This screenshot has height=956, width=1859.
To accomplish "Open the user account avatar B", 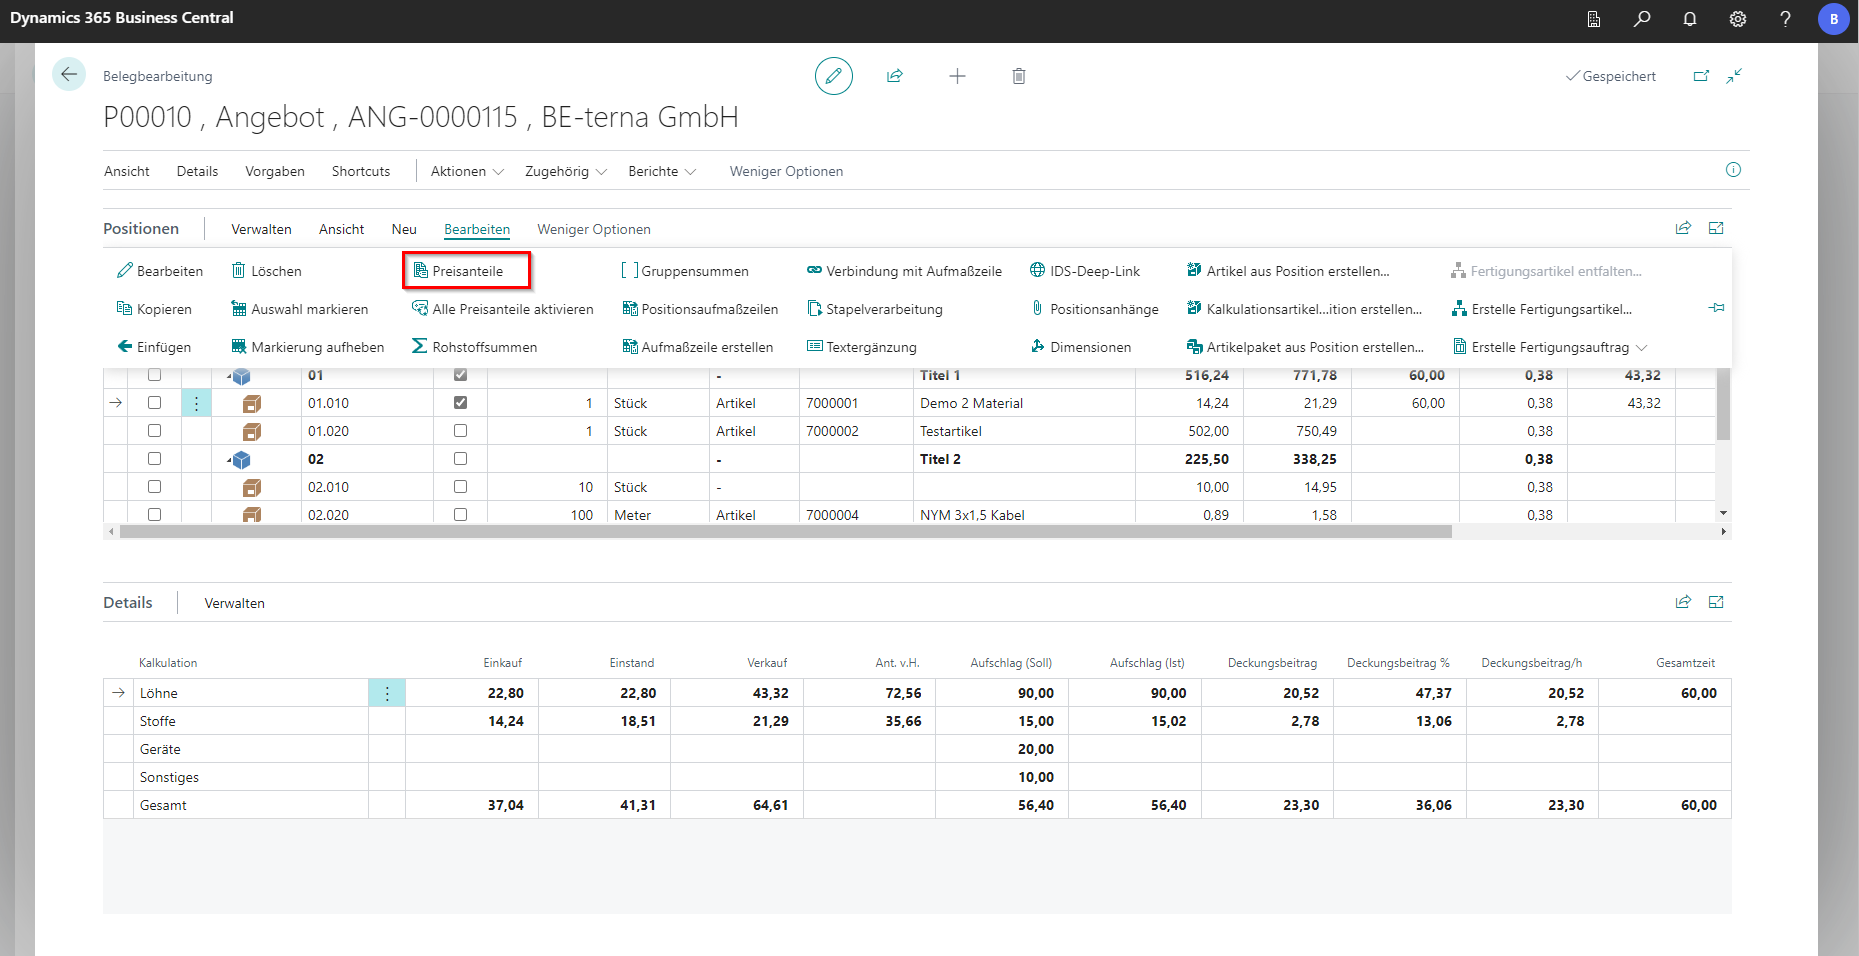I will pos(1834,19).
